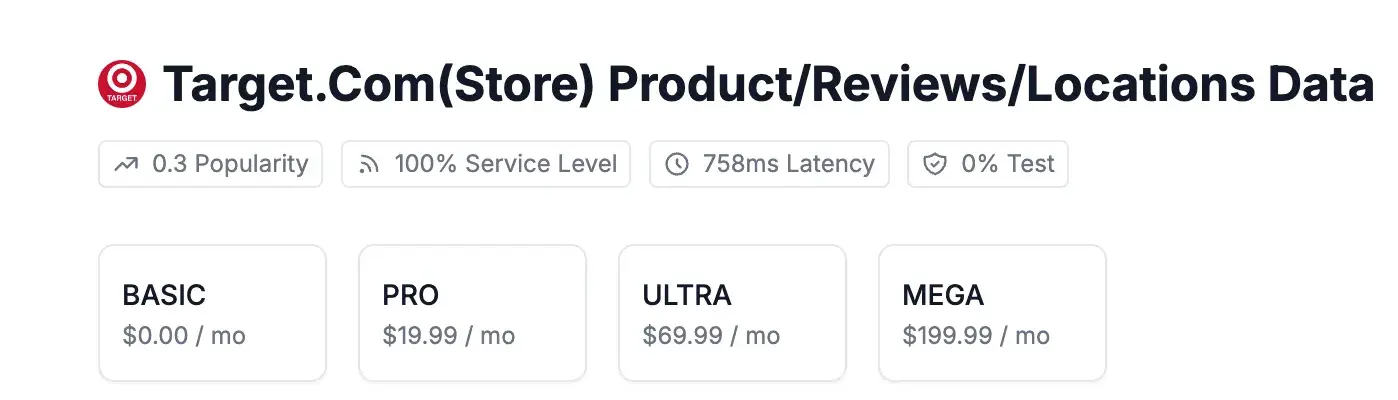The image size is (1398, 400).
Task: Click the 100% Service Level badge text
Action: pyautogui.click(x=505, y=164)
